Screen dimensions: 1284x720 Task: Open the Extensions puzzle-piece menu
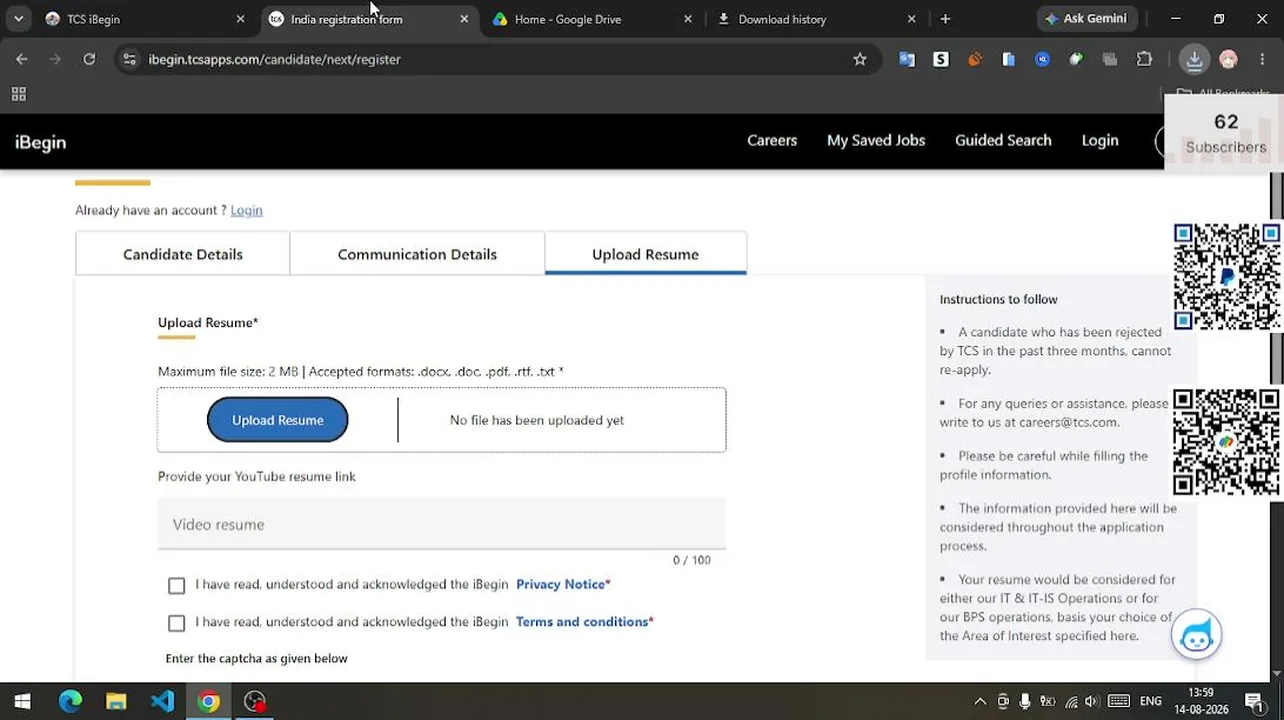point(1145,59)
